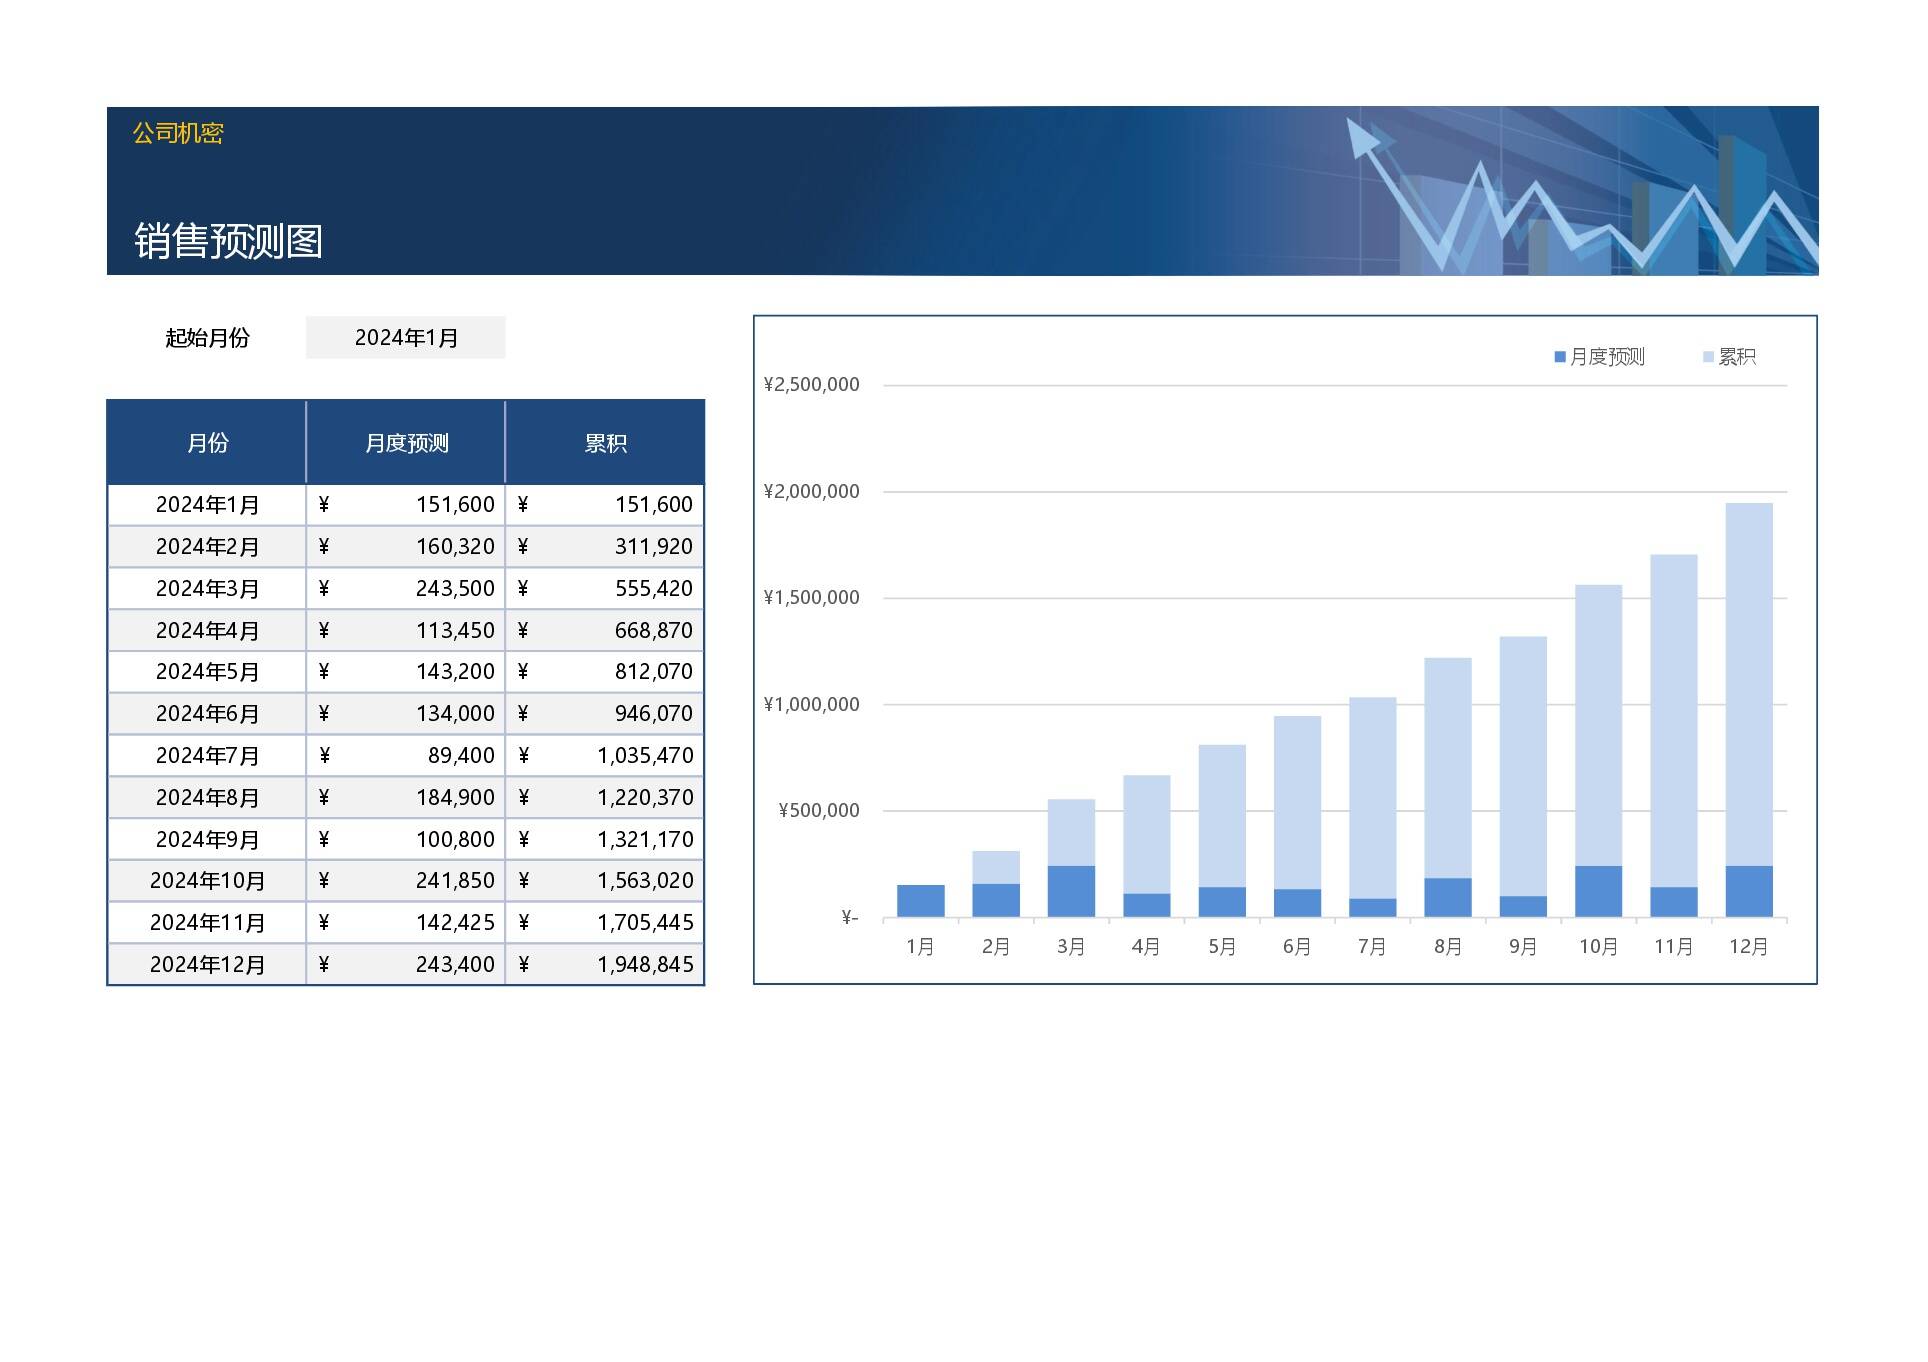The height and width of the screenshot is (1362, 1928).
Task: Select the 月份 table header
Action: (207, 443)
